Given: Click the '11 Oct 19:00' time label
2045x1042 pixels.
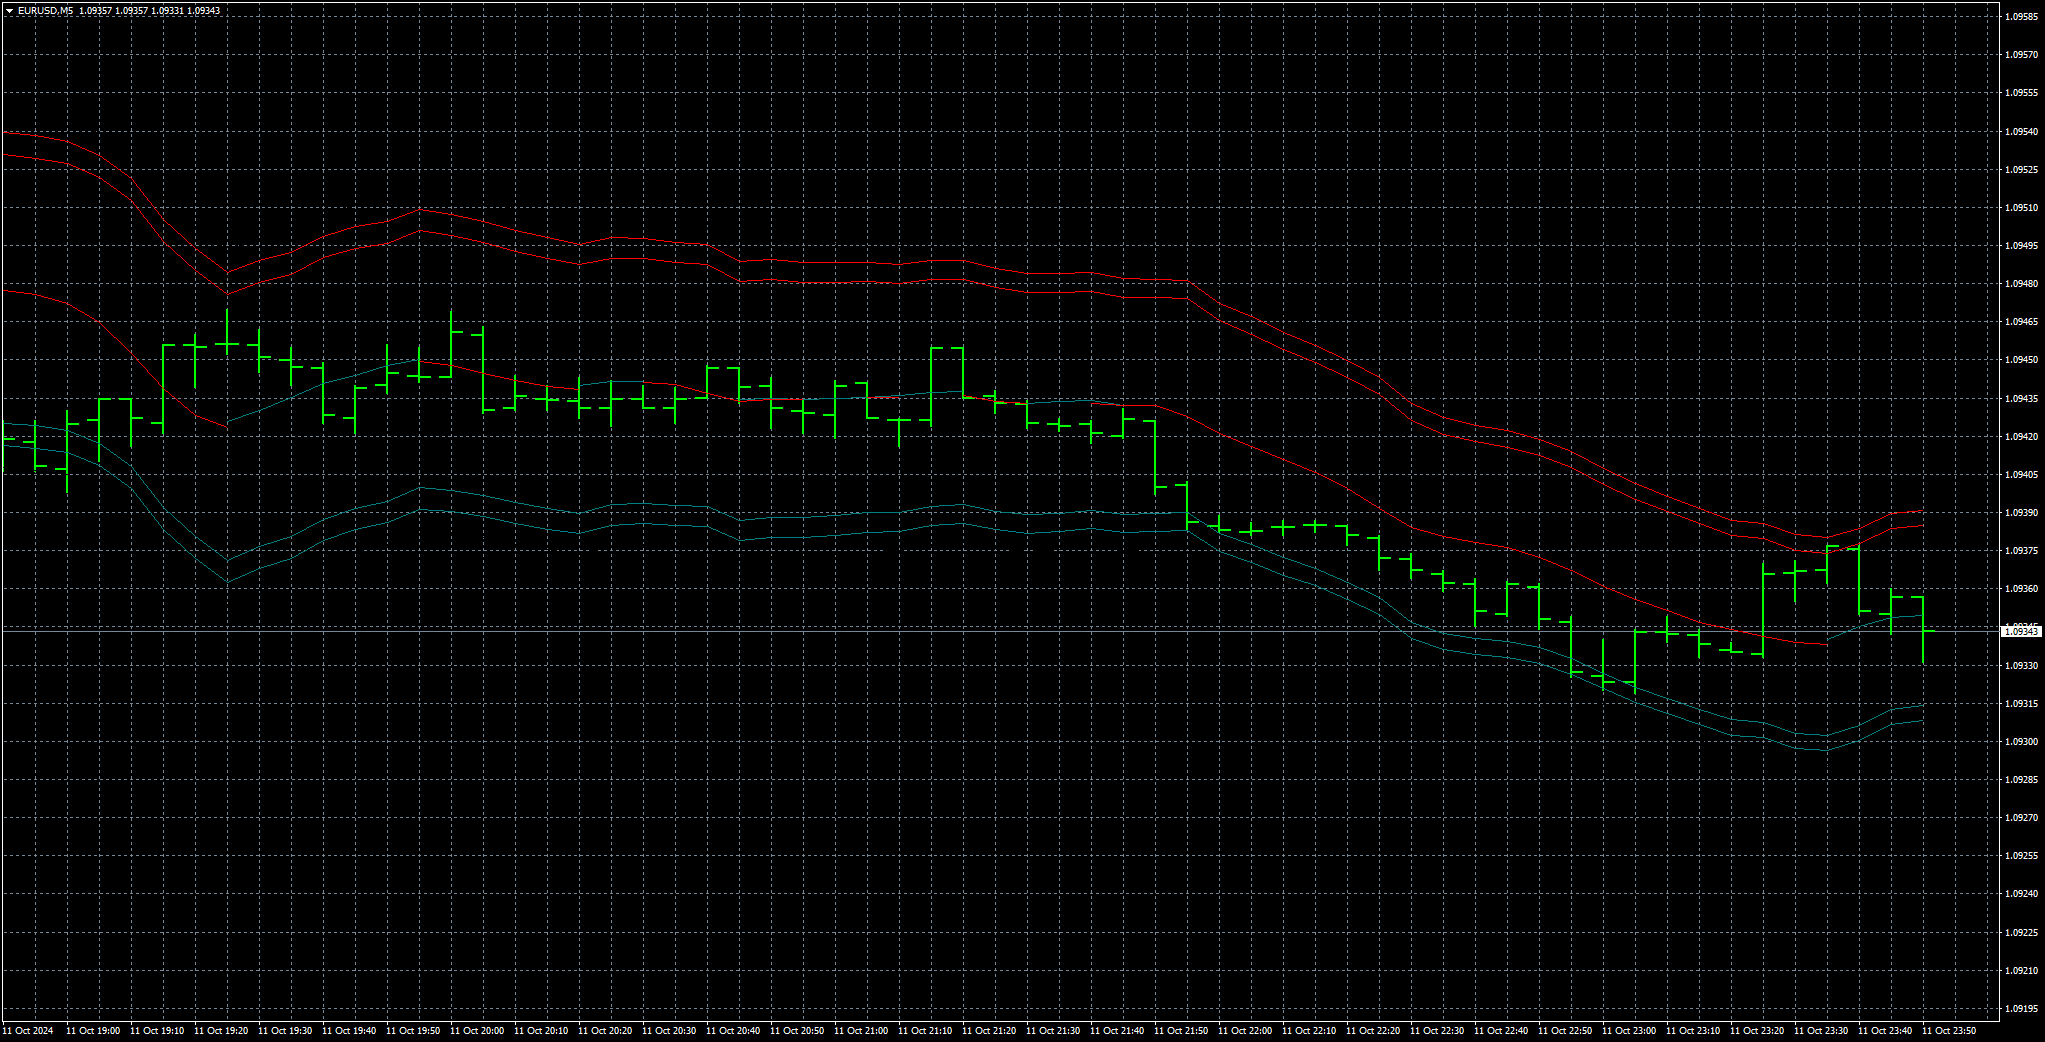Looking at the screenshot, I should (x=93, y=1031).
